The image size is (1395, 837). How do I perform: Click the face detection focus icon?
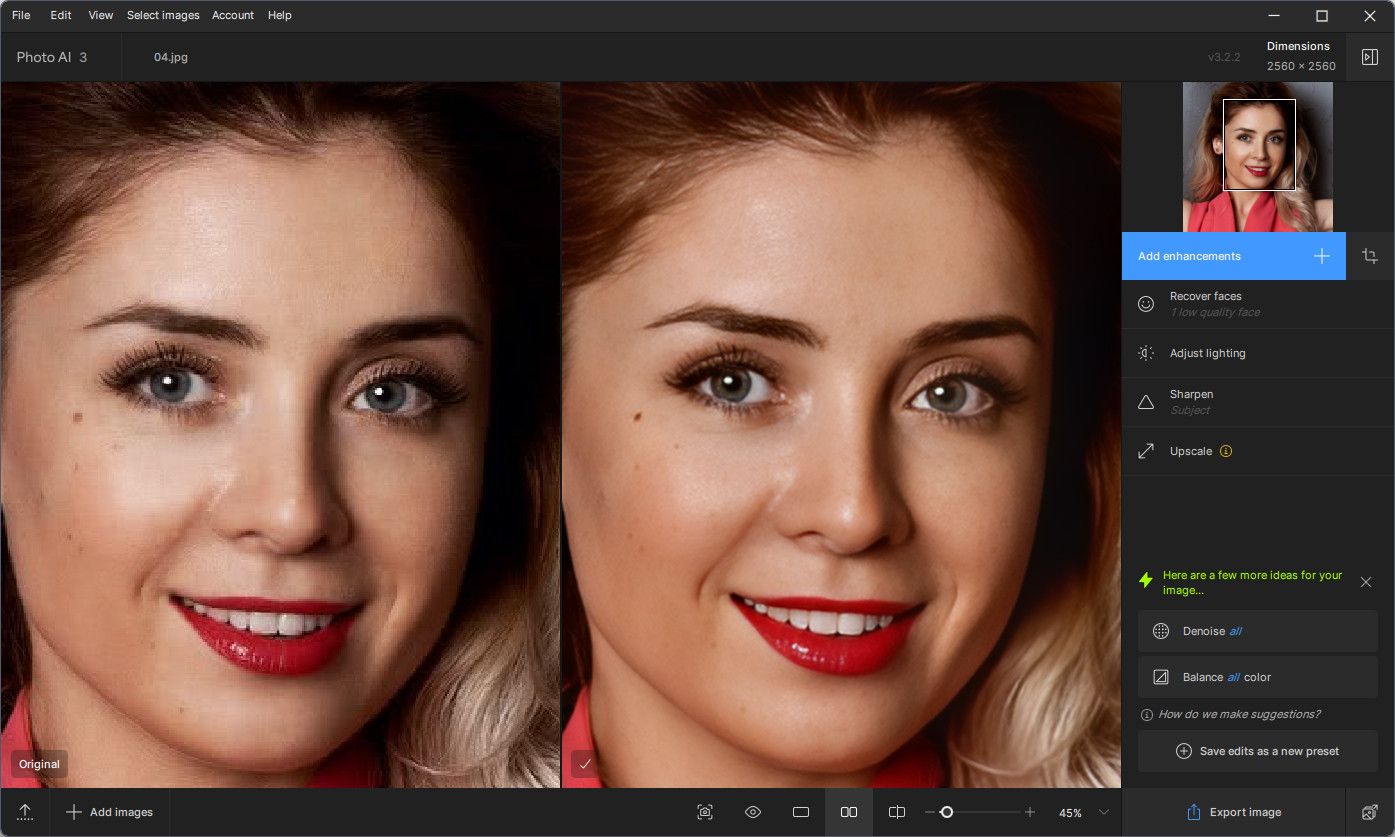(705, 812)
